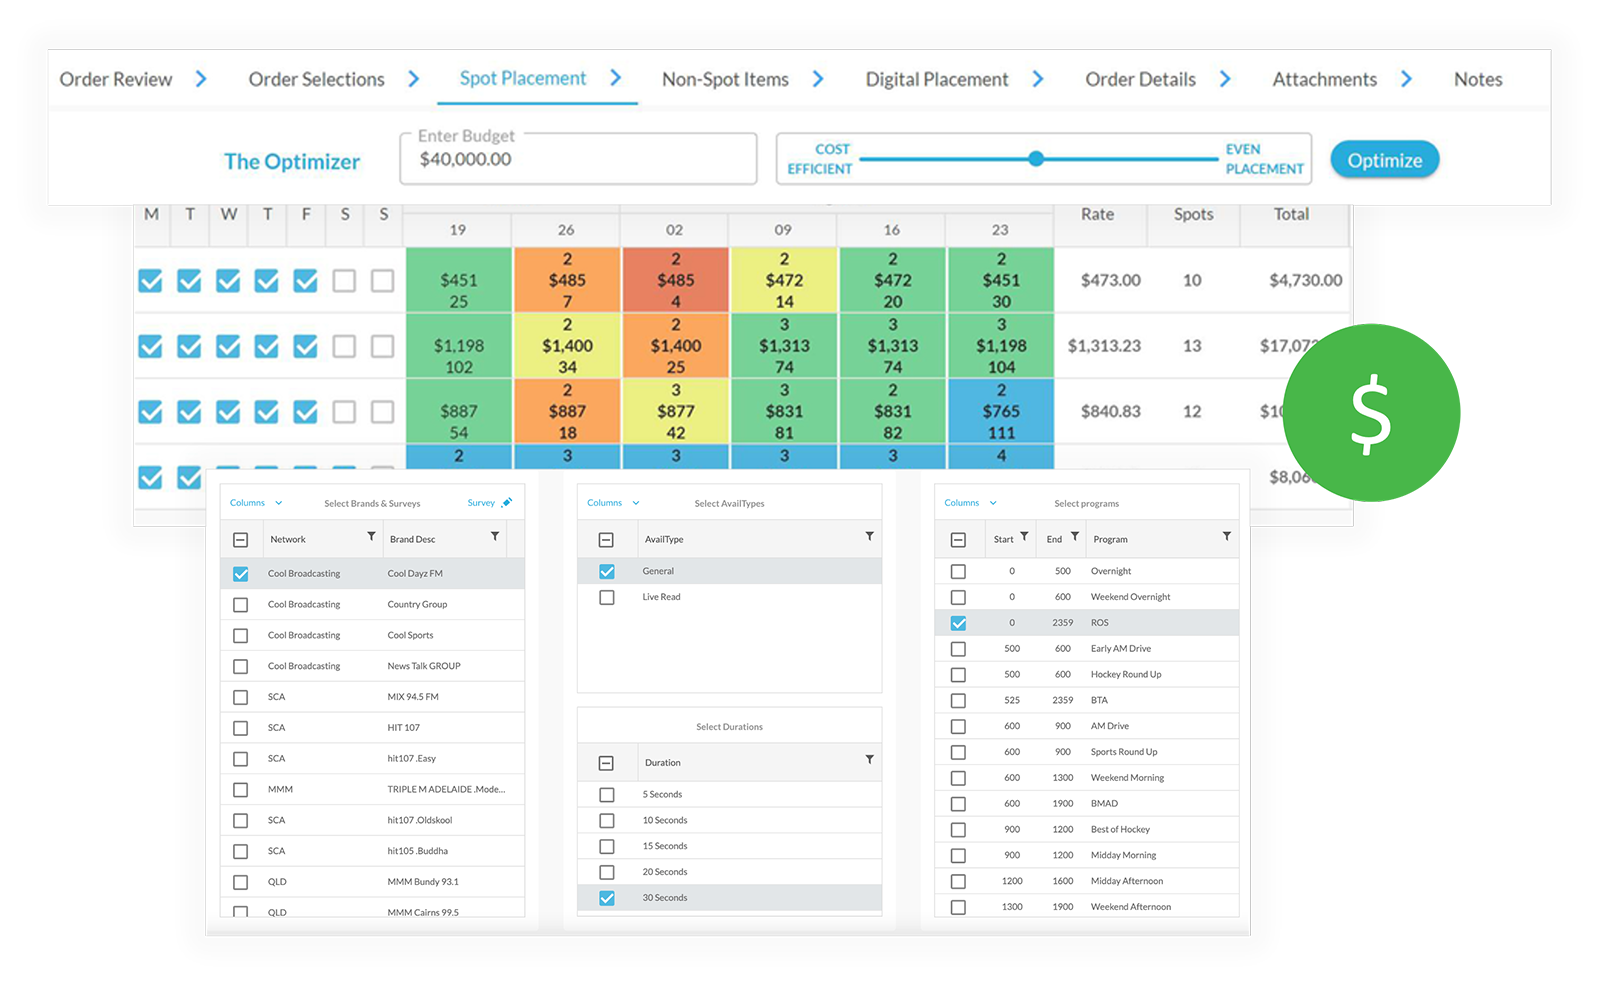This screenshot has width=1600, height=985.
Task: Filter programs by End time
Action: (x=1075, y=537)
